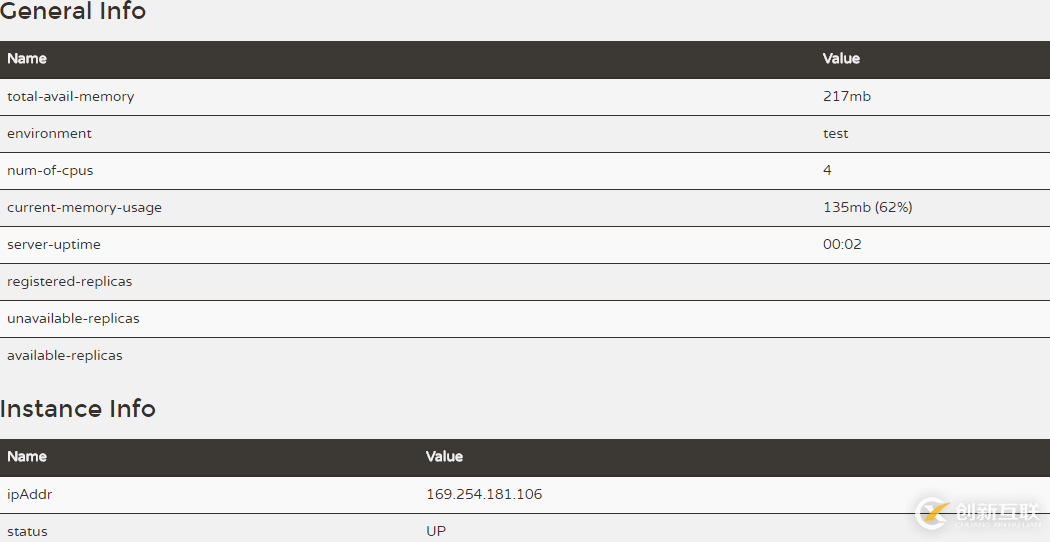Screen dimensions: 1050x542
Task: Click the registered-replicas row
Action: [69, 282]
